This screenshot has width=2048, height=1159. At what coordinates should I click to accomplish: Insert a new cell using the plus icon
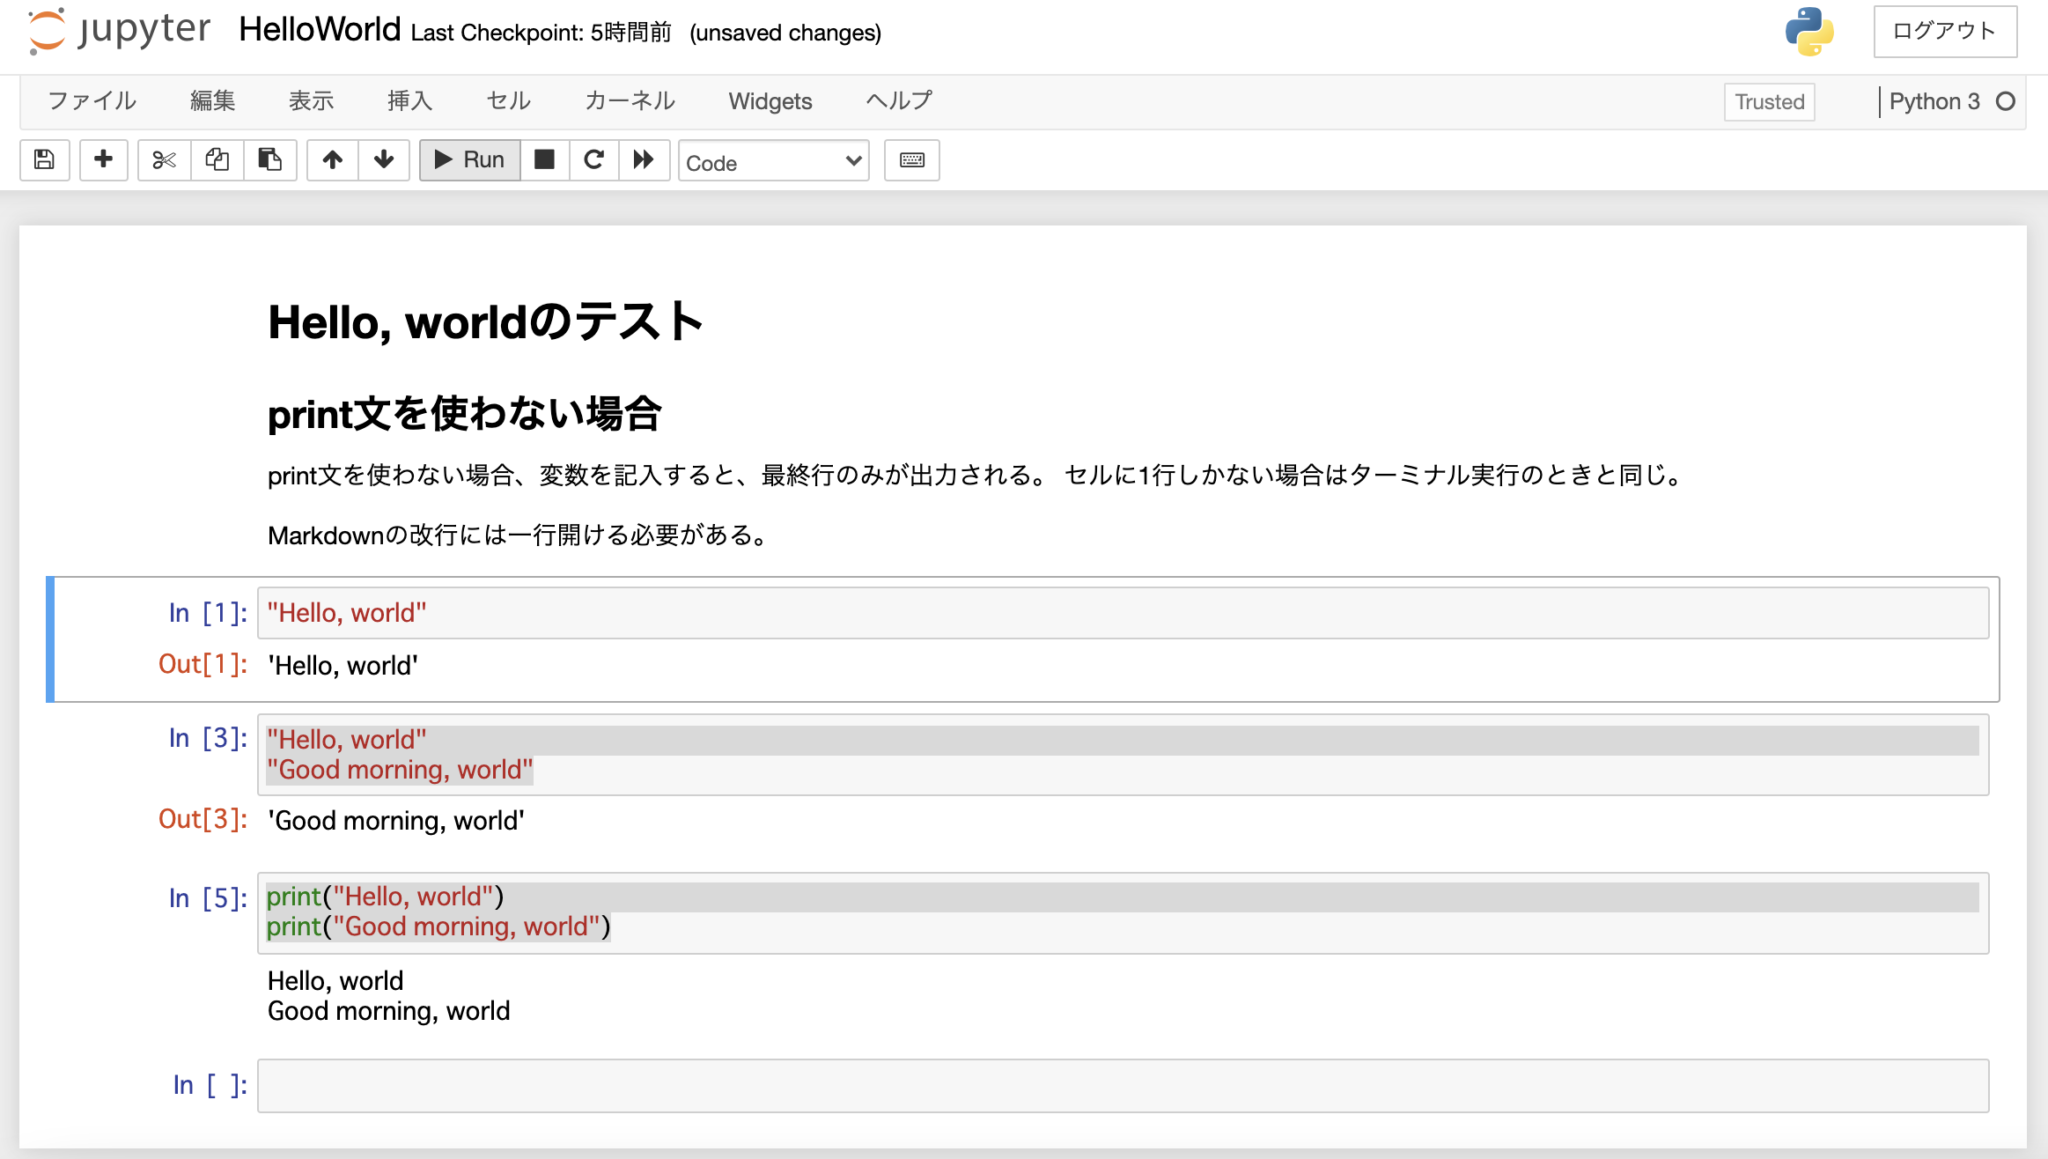pos(103,160)
